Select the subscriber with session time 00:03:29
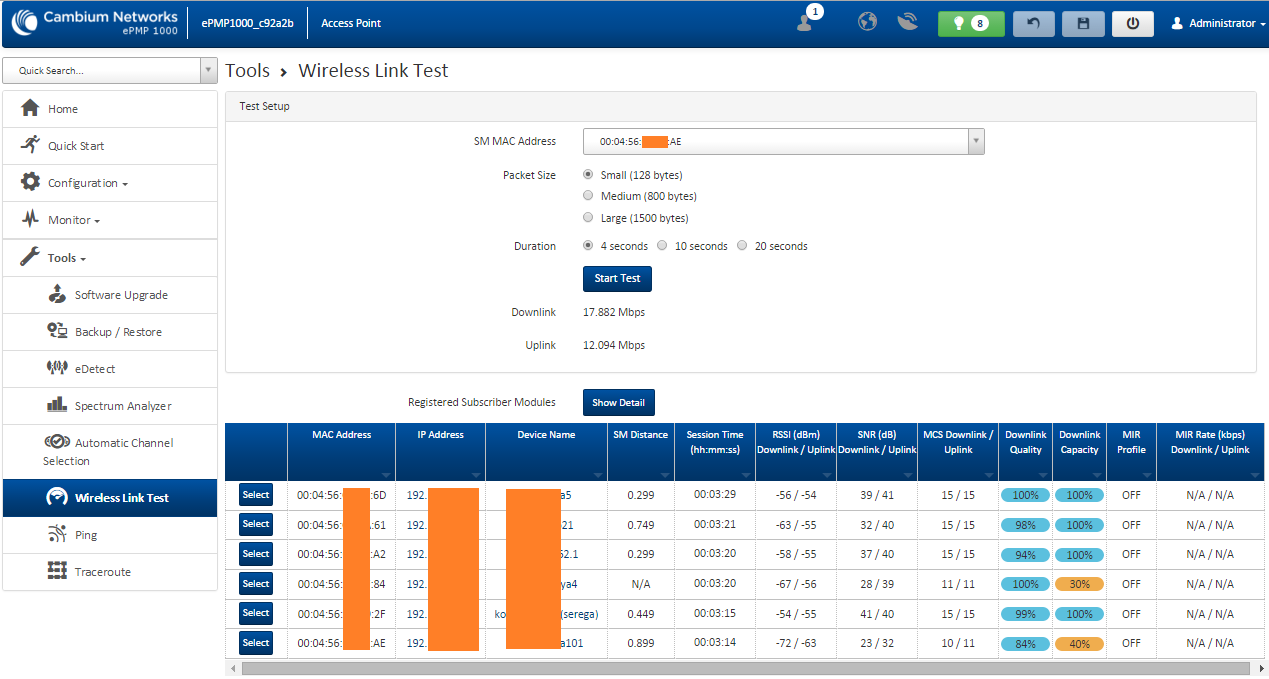The height and width of the screenshot is (679, 1269). 256,495
